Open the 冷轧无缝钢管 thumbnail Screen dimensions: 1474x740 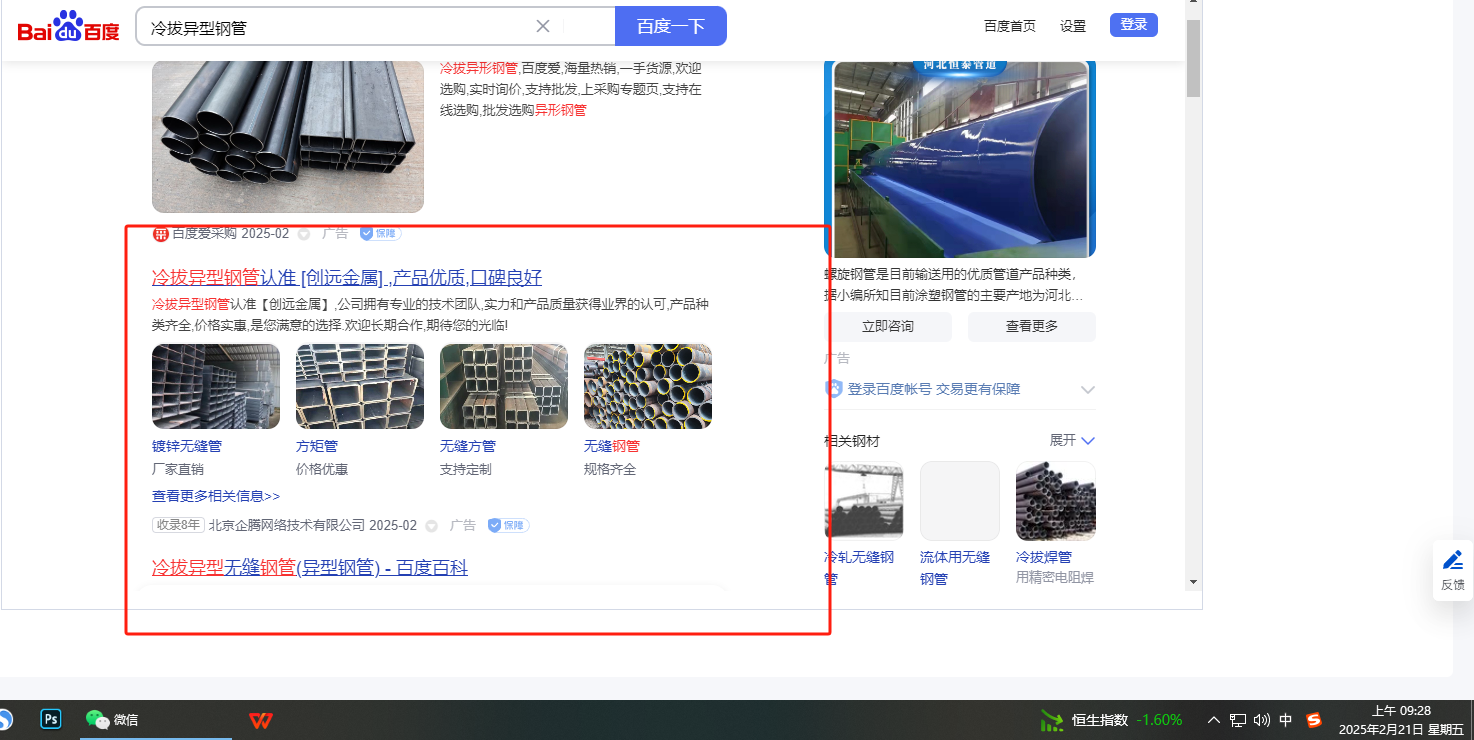coord(864,501)
